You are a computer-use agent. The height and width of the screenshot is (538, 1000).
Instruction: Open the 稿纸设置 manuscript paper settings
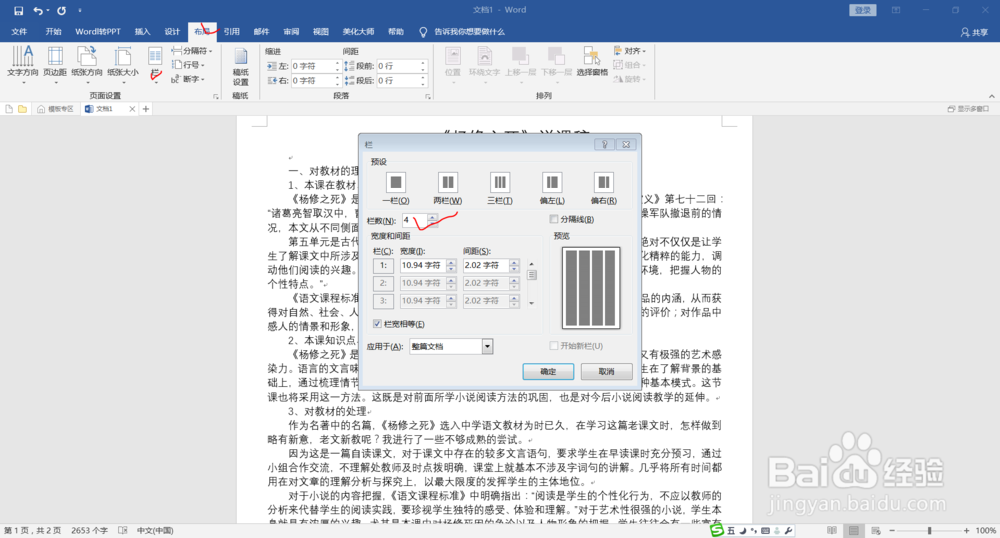pos(240,66)
